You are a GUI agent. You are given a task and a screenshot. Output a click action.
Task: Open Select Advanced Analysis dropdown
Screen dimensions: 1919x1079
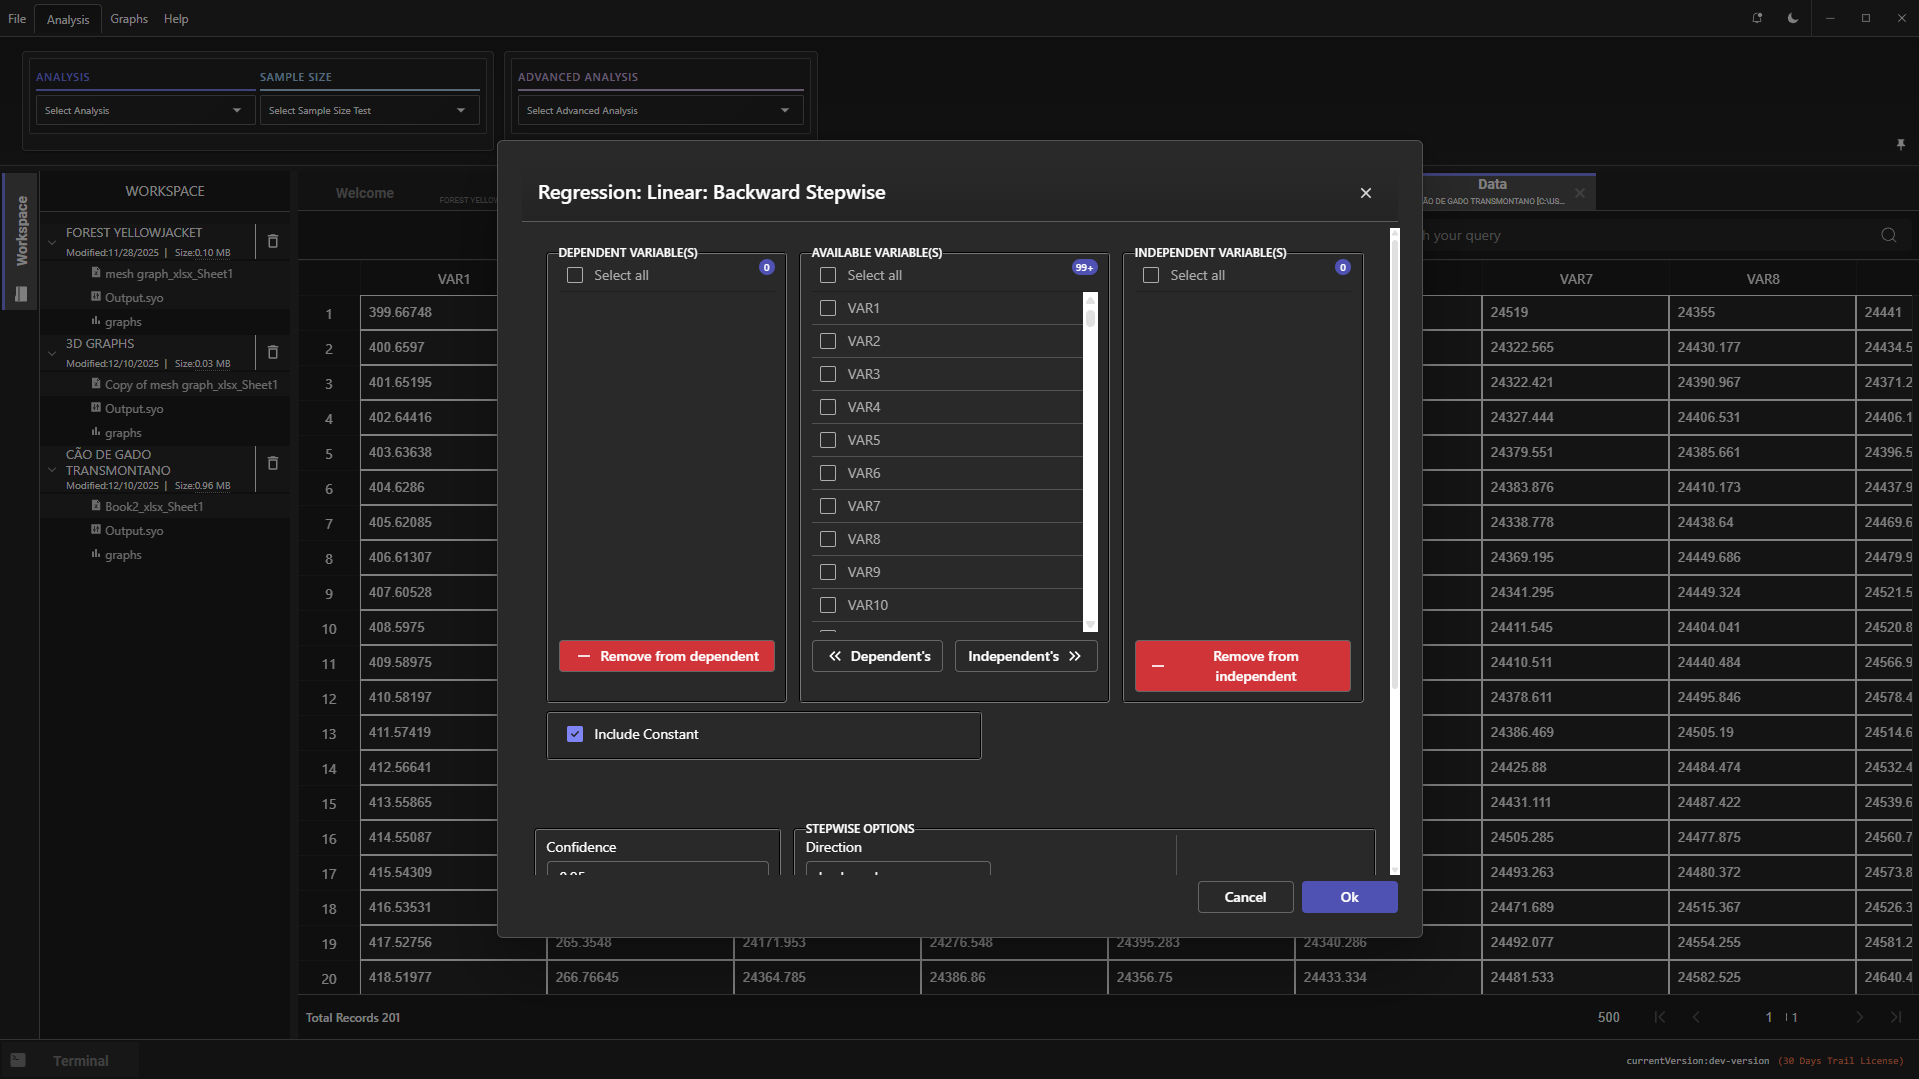tap(659, 110)
